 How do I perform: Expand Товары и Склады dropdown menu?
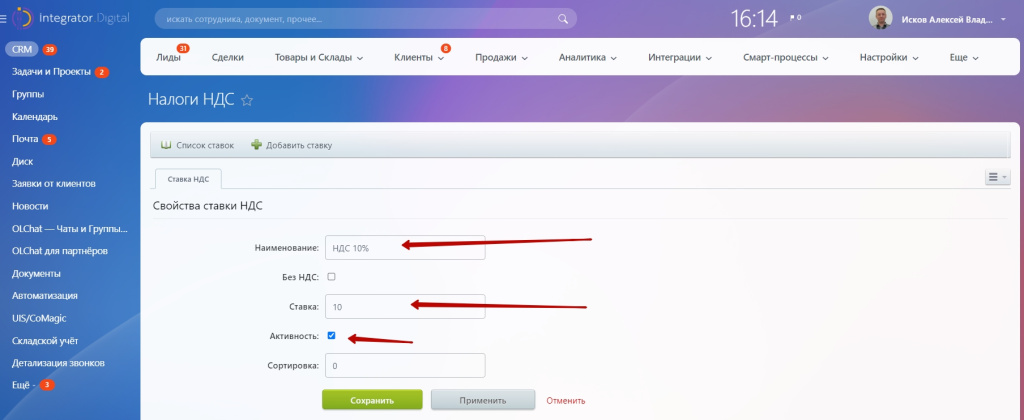coord(318,58)
